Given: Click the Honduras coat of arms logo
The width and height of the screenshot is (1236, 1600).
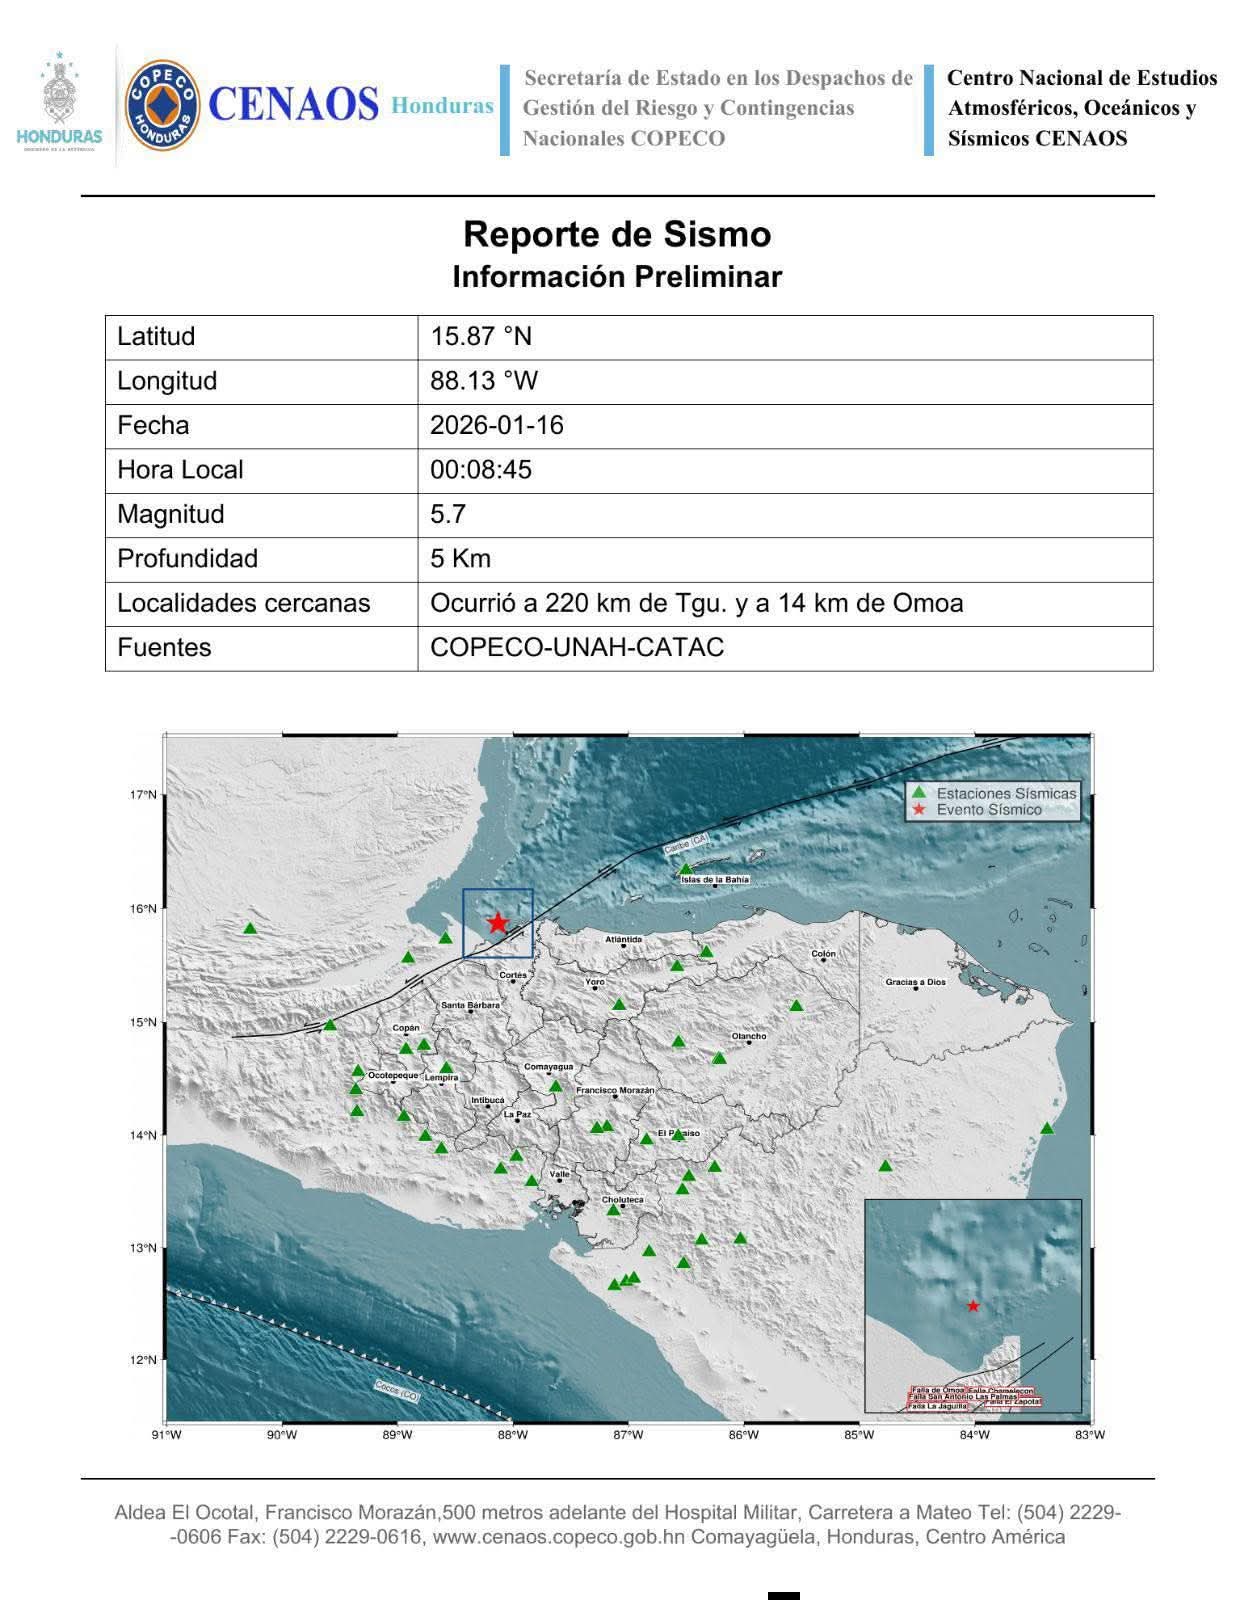Looking at the screenshot, I should point(59,102).
